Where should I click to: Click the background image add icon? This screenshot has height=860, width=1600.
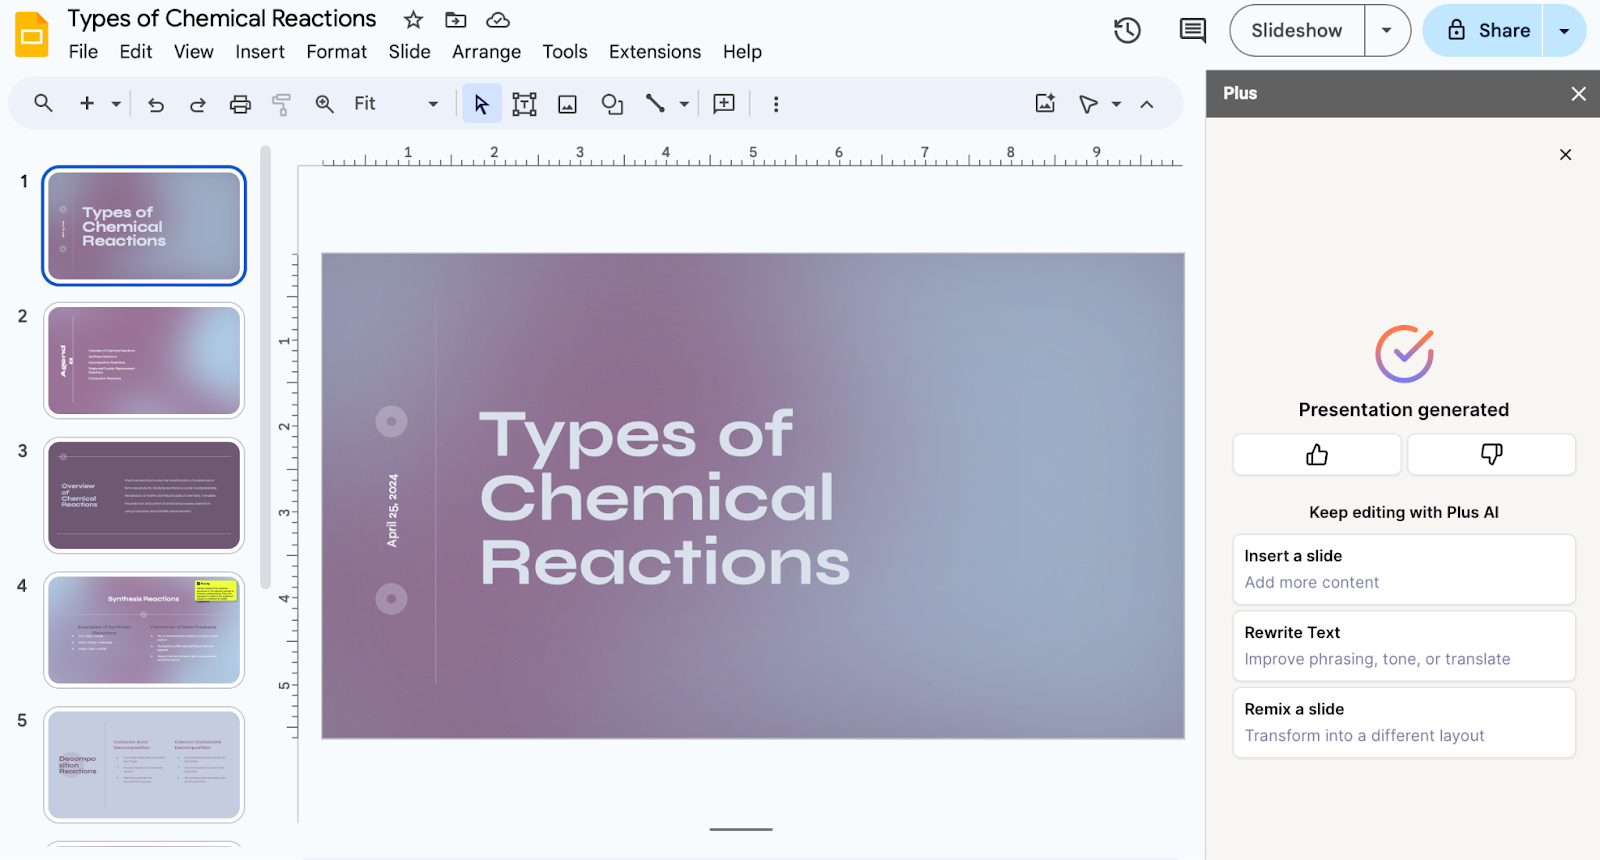pos(1045,103)
